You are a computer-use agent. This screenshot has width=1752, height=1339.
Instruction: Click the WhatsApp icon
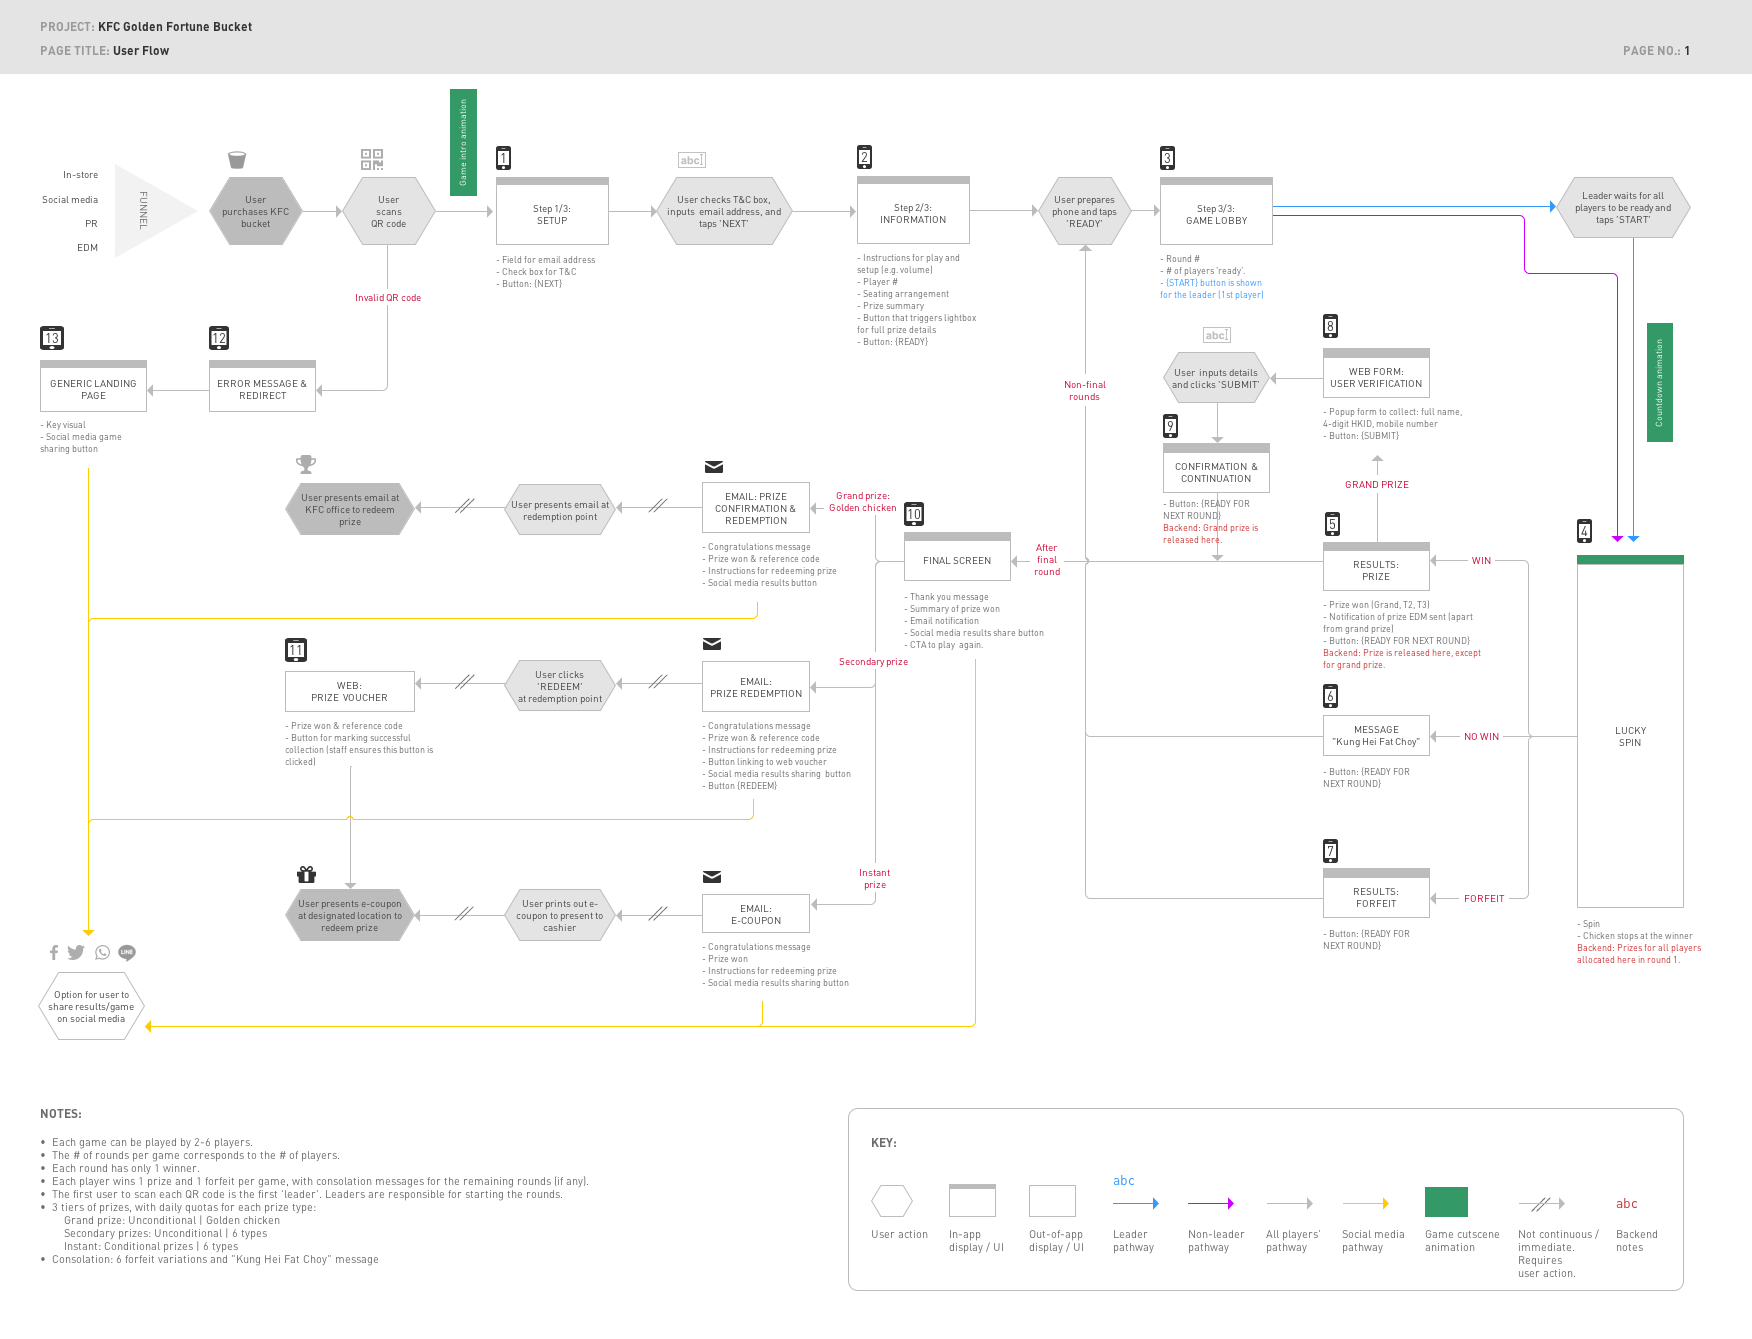pos(102,953)
